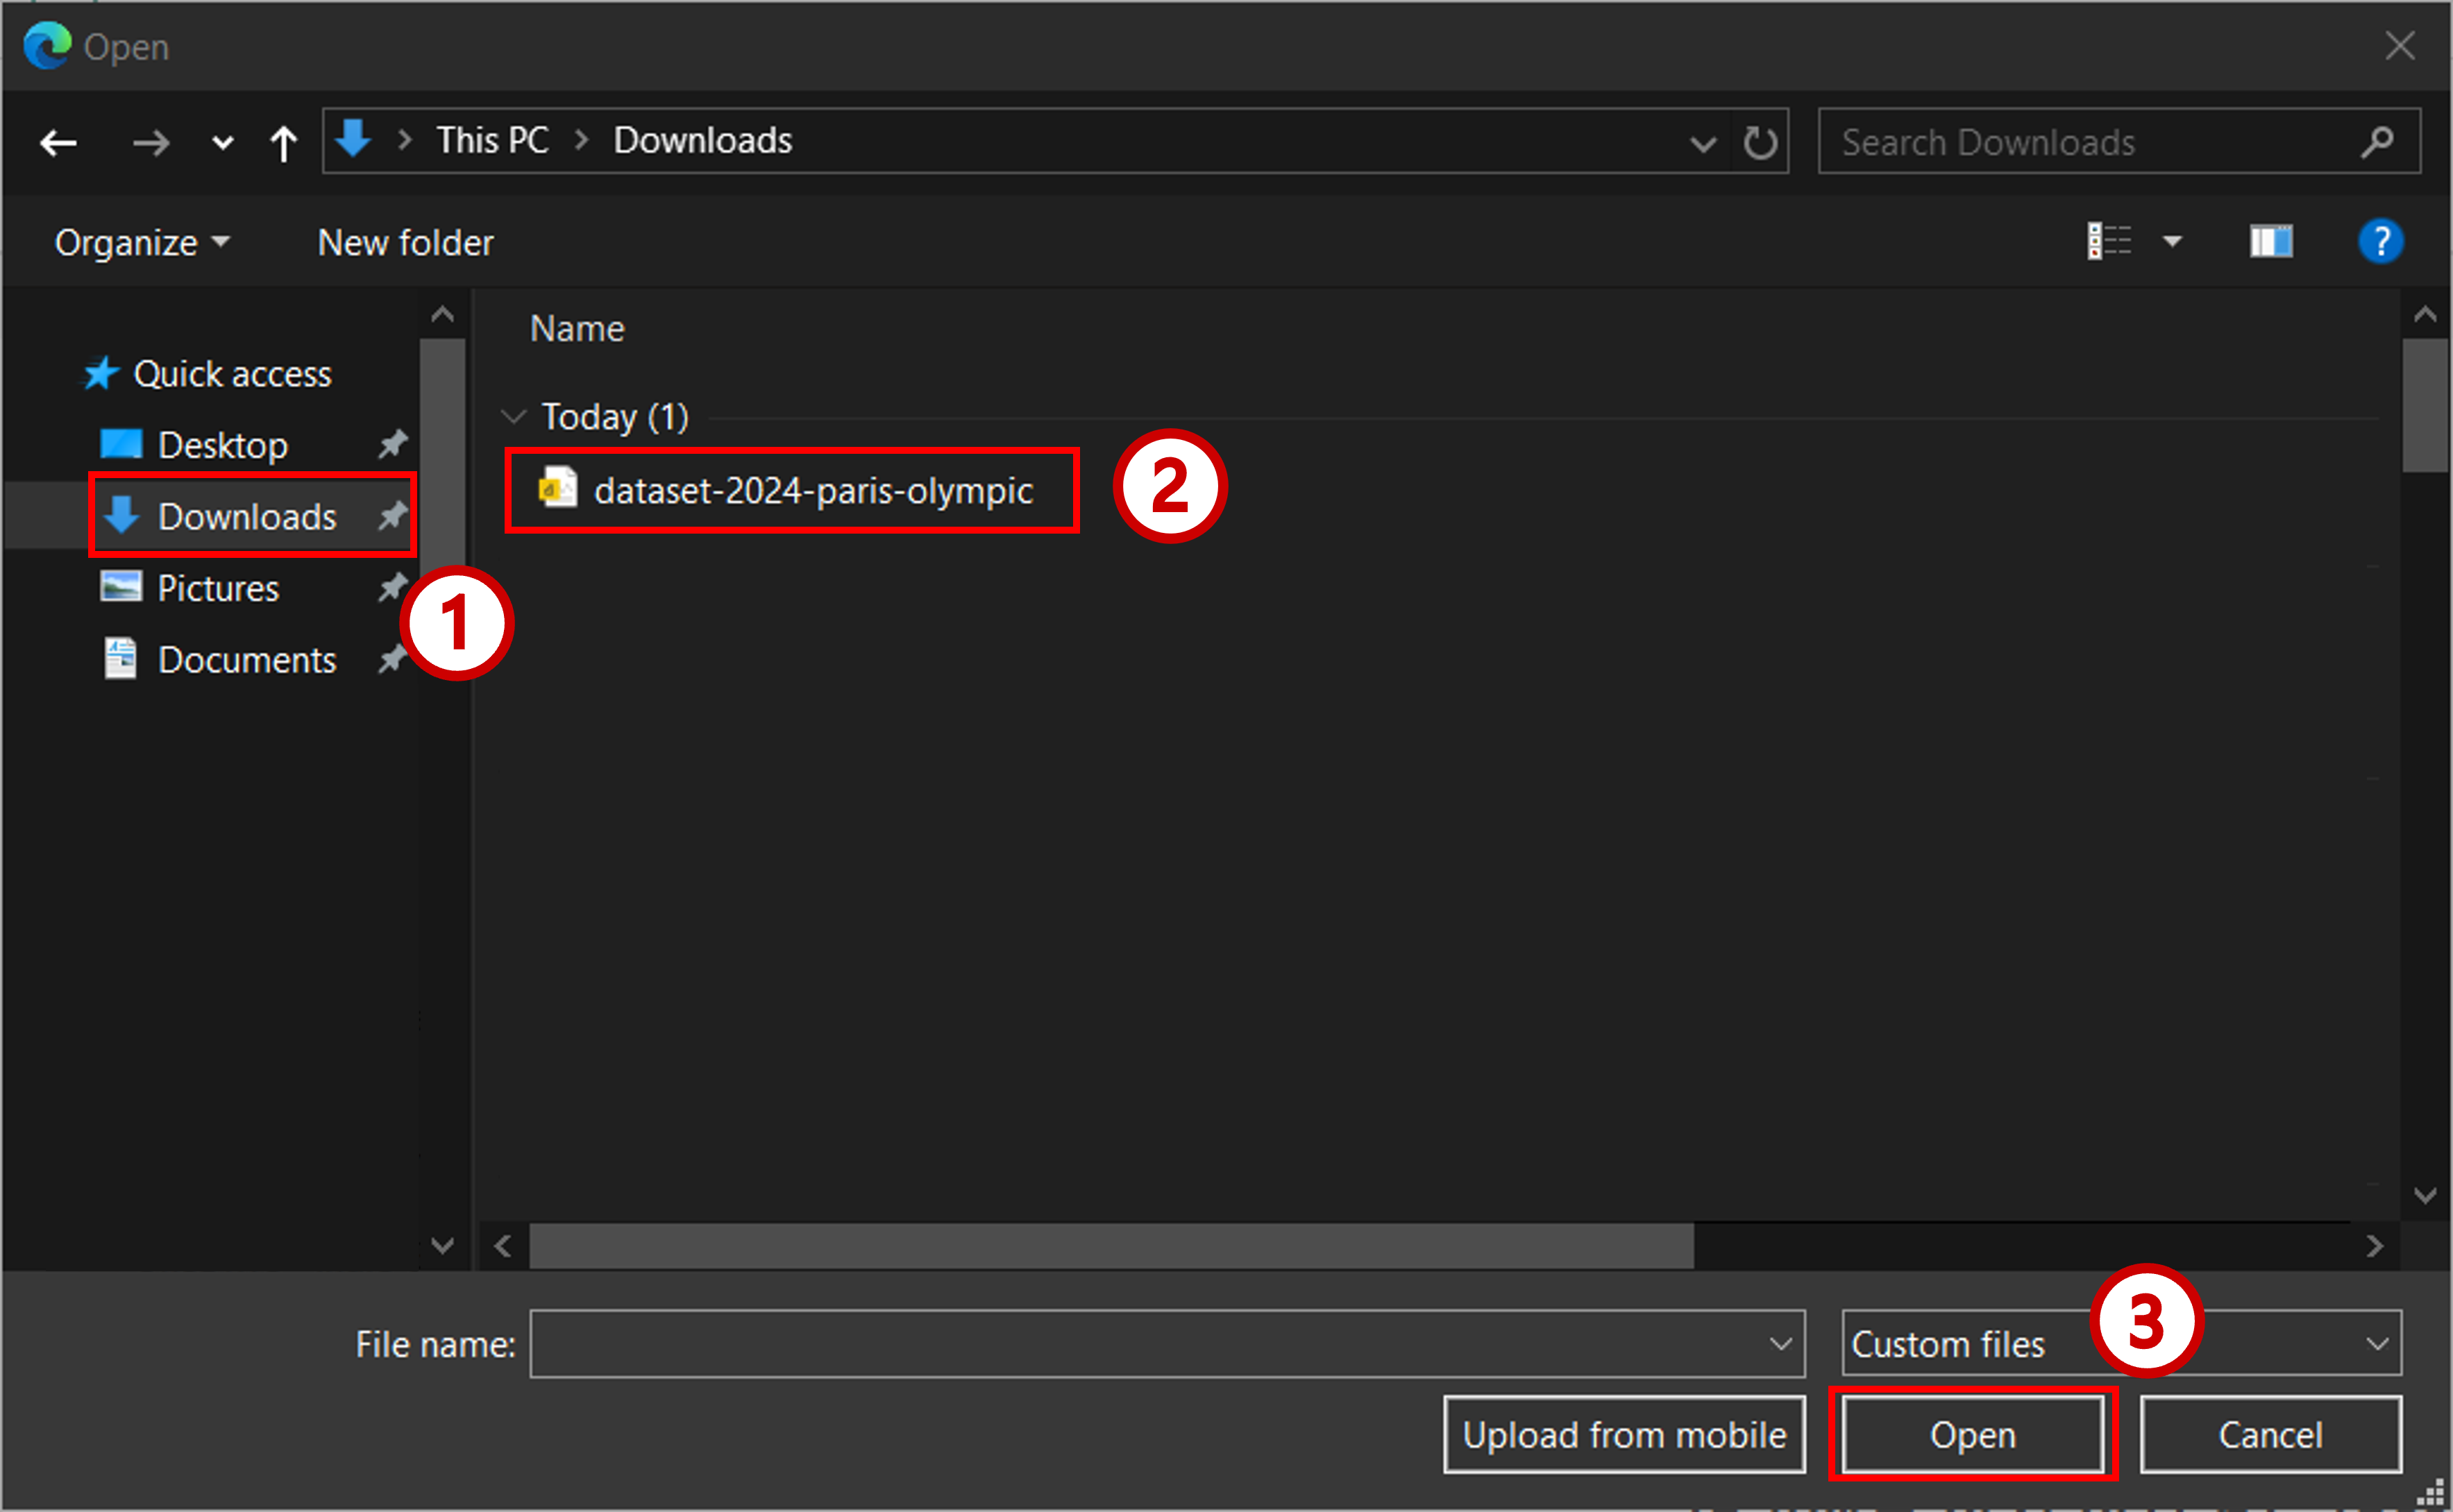The image size is (2453, 1512).
Task: Change the view layout icon
Action: click(2109, 241)
